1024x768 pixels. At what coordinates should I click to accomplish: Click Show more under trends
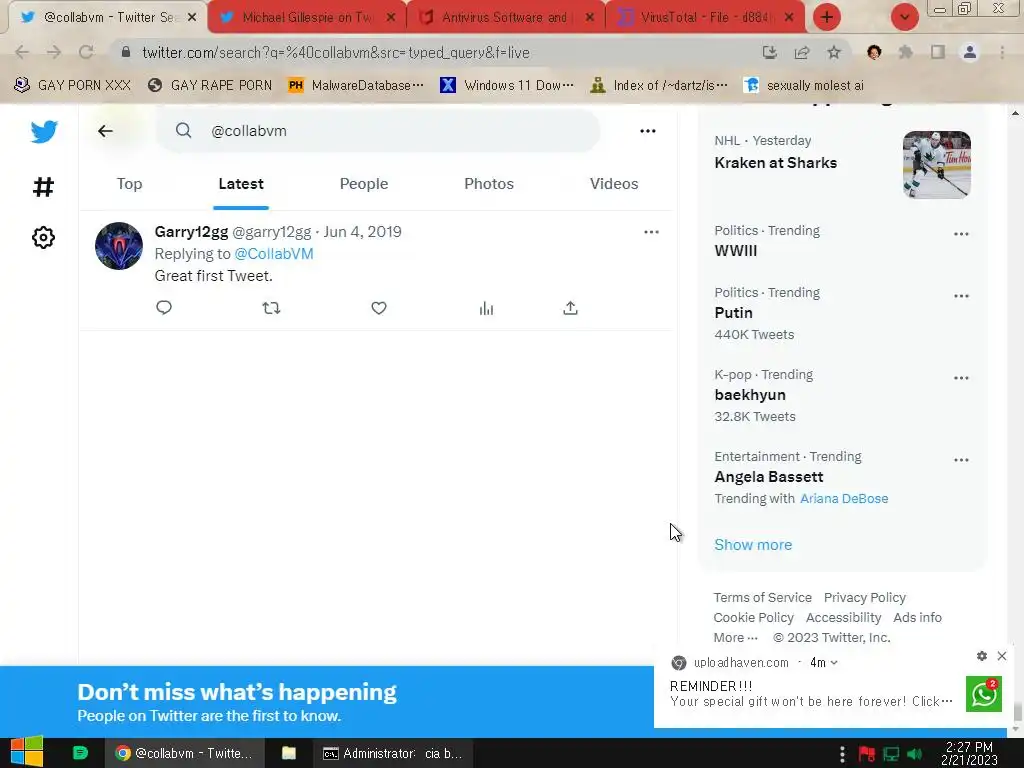(x=753, y=545)
